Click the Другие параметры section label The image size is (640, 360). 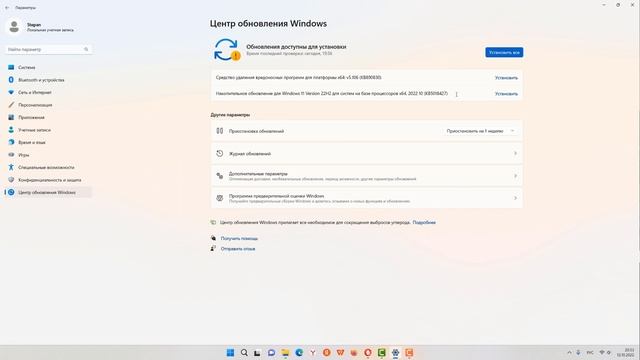click(230, 115)
